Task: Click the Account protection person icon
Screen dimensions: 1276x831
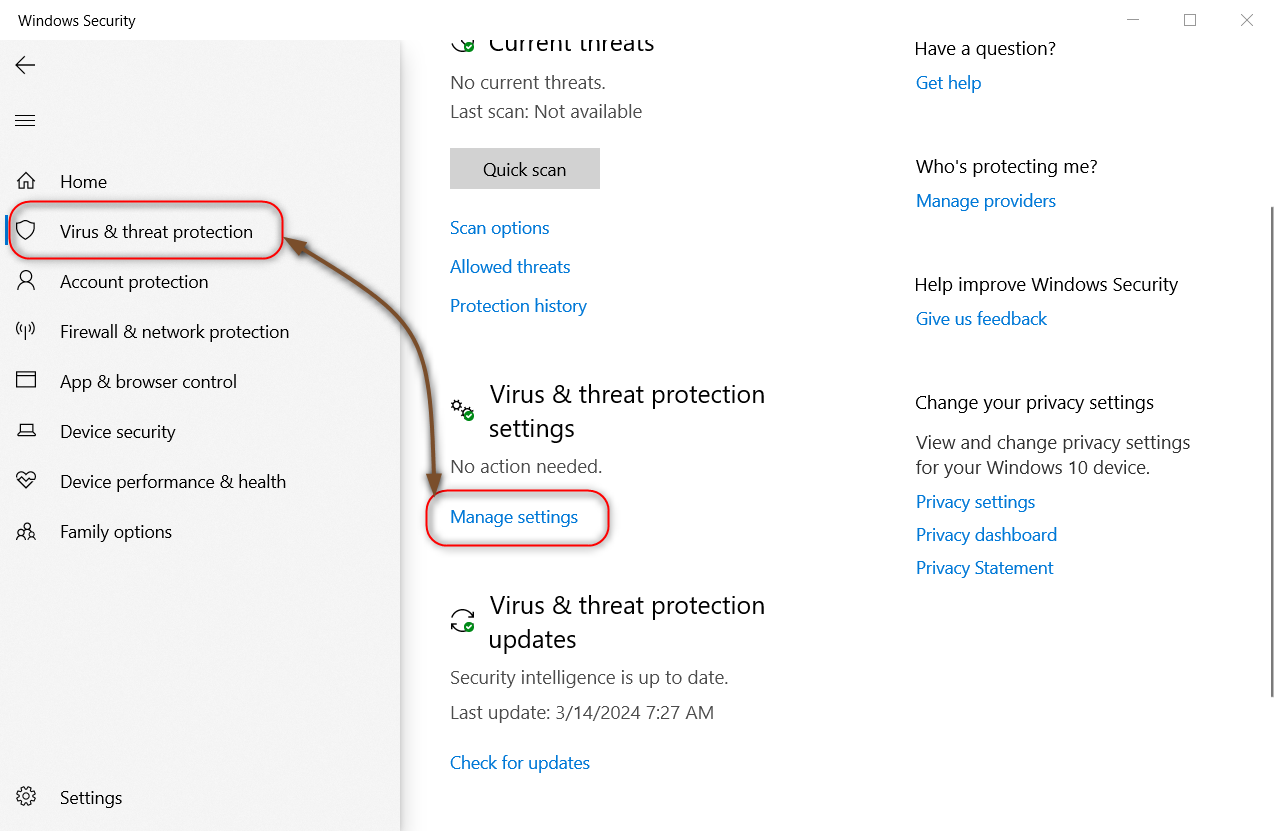Action: click(26, 281)
